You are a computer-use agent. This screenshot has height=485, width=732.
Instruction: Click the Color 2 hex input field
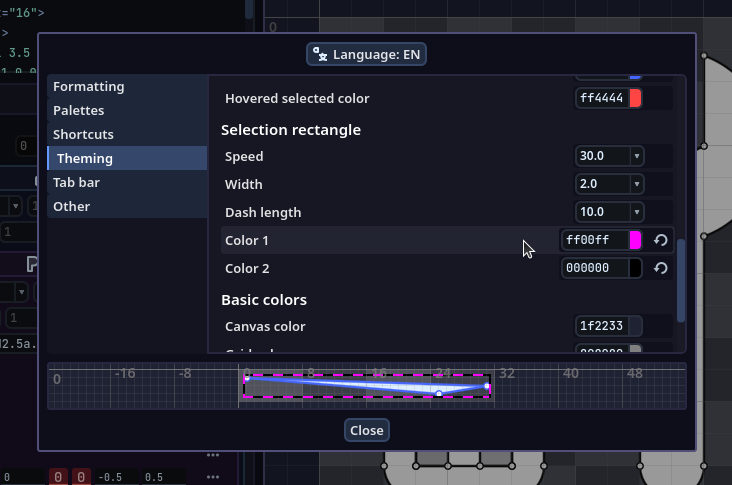595,268
